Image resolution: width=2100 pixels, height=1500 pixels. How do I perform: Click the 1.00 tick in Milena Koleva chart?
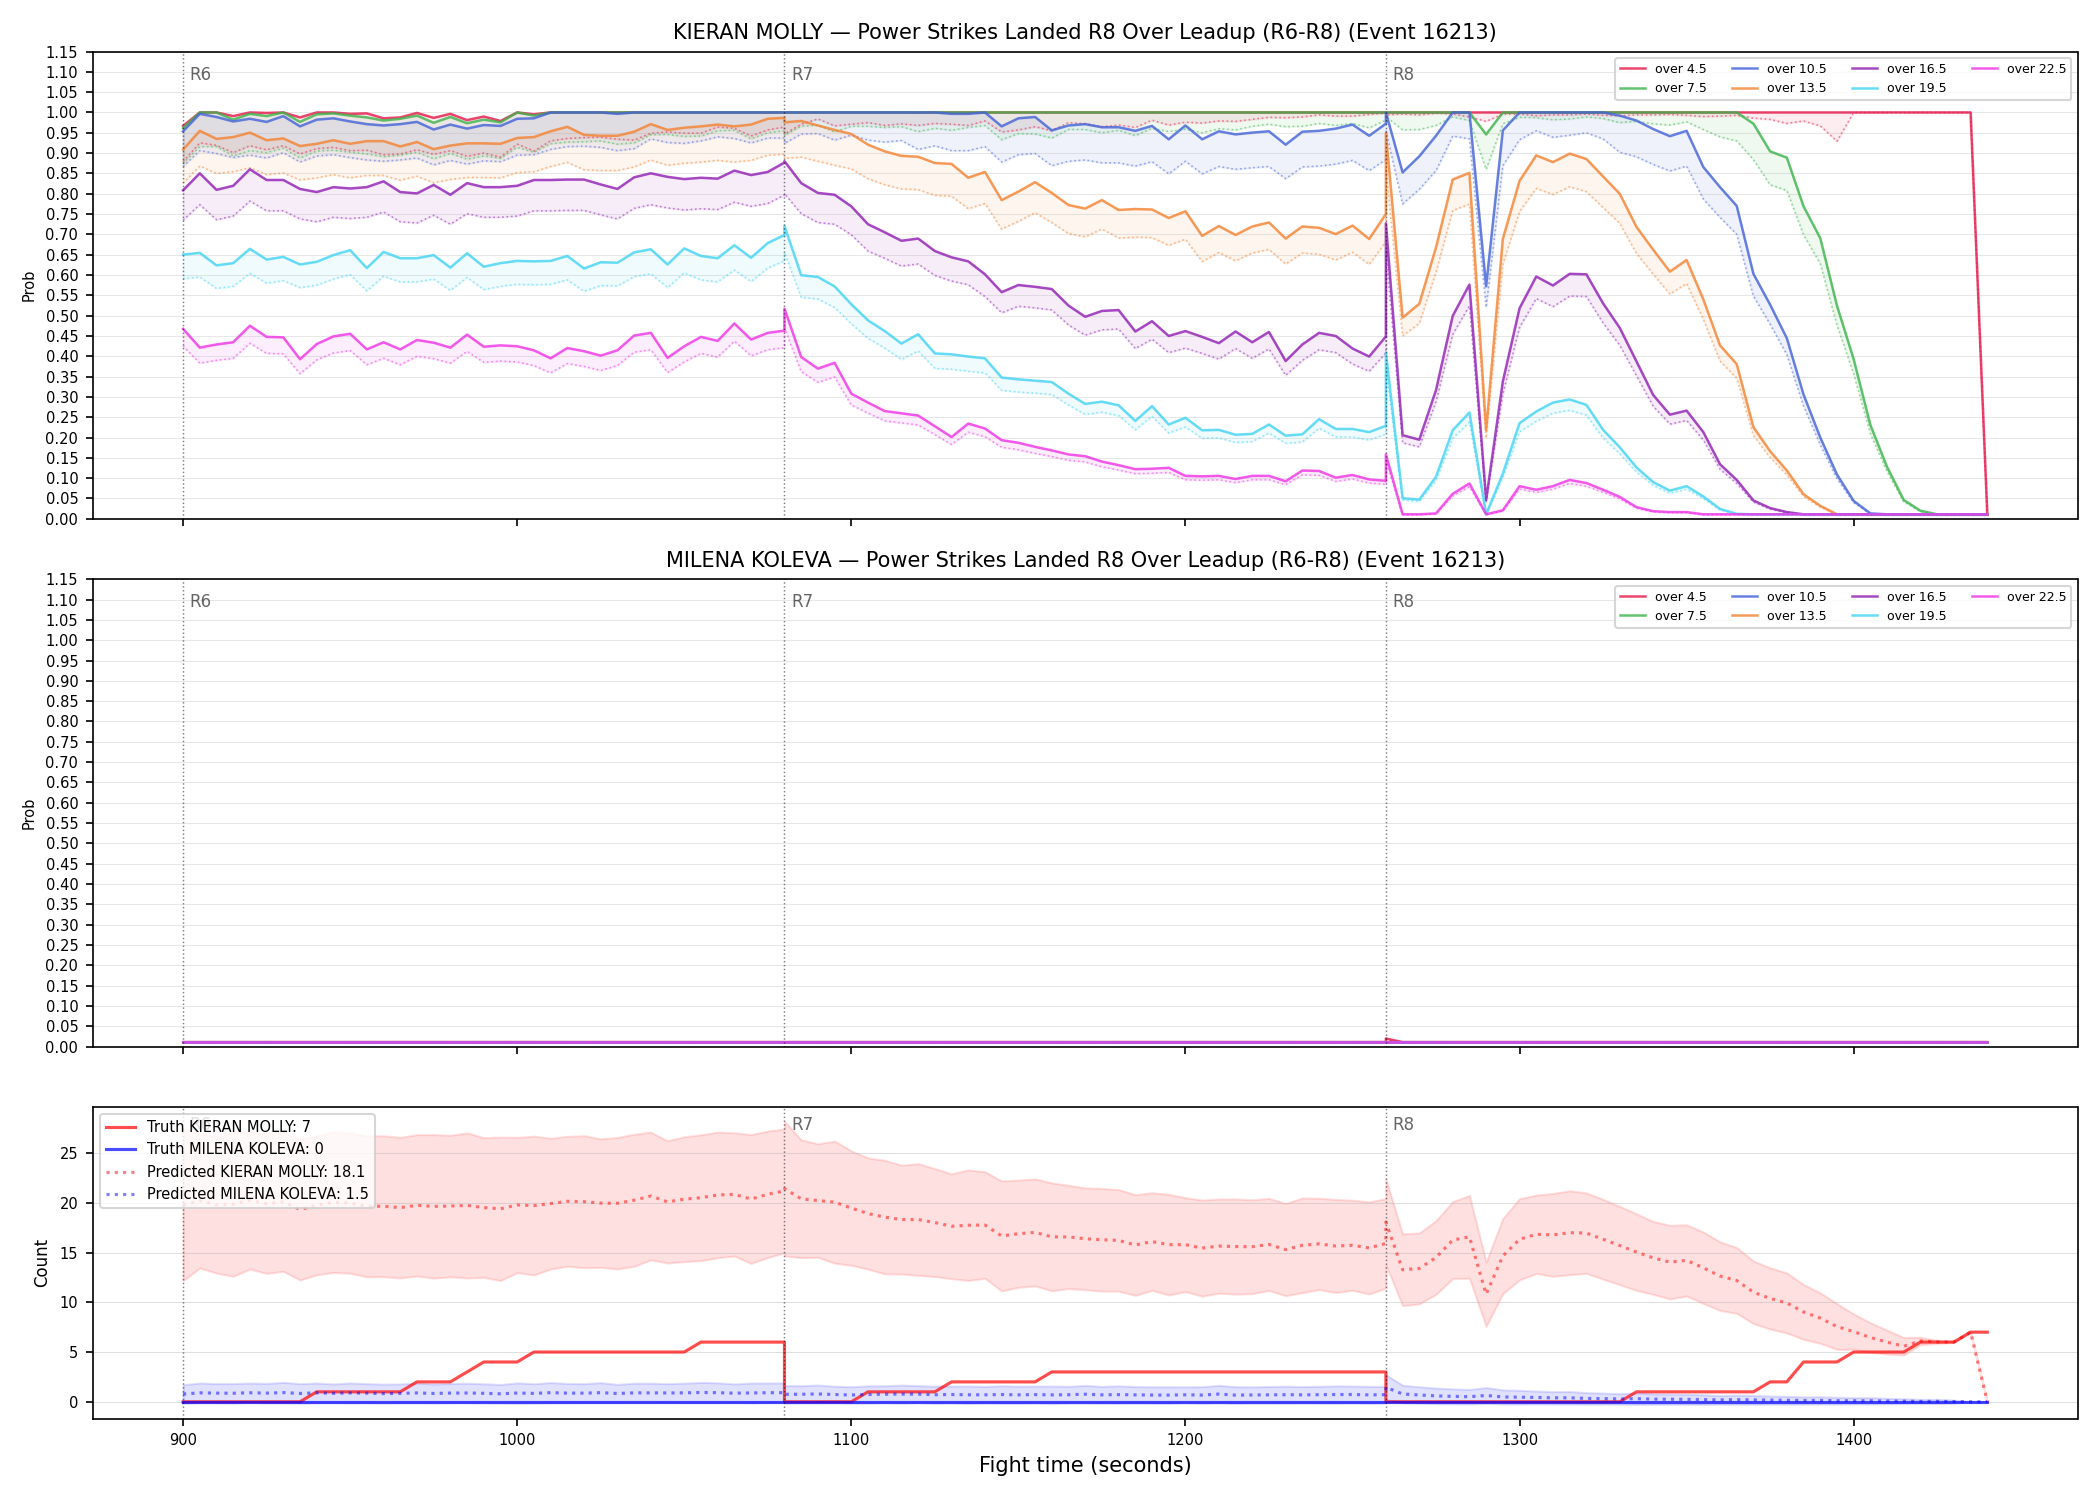pos(62,641)
